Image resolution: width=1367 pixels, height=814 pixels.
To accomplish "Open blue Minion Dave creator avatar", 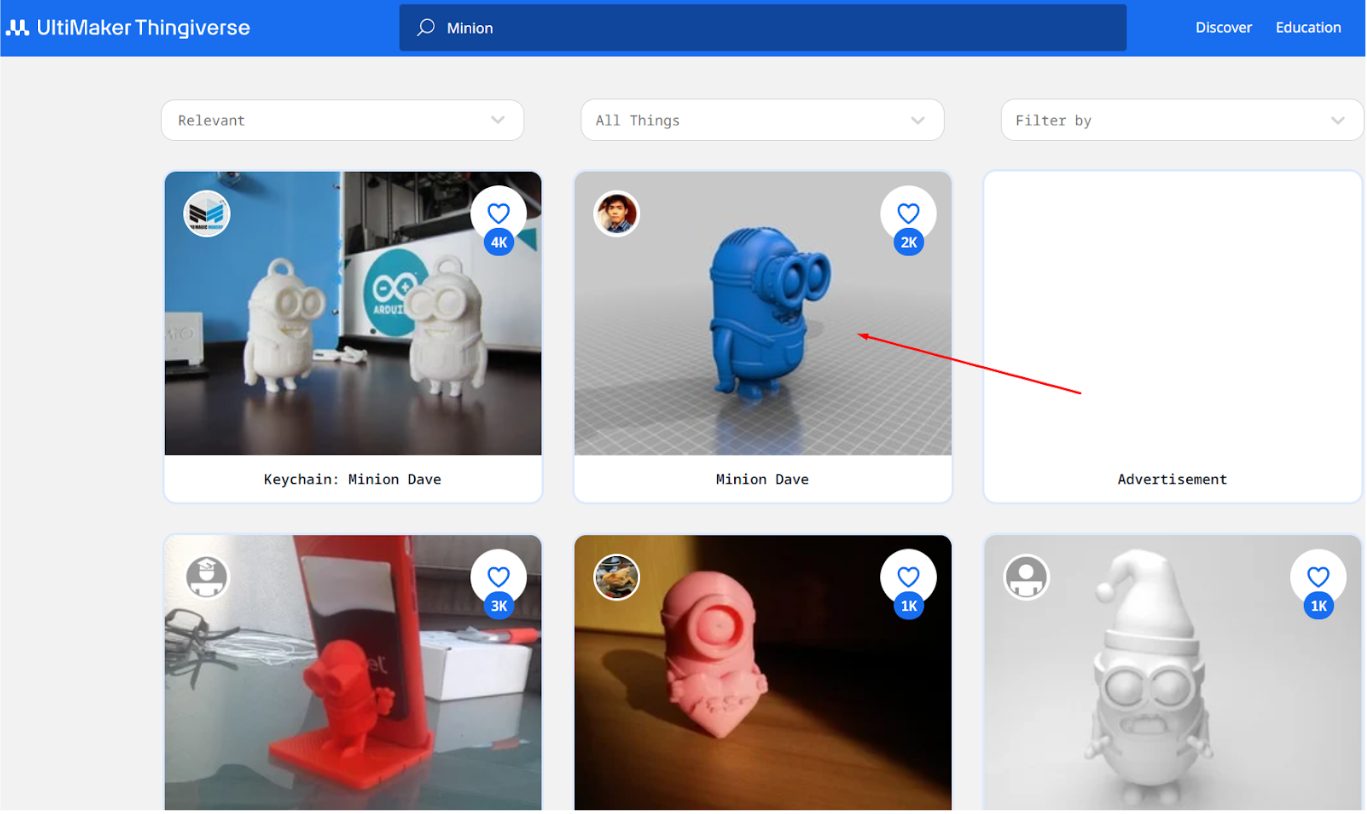I will pyautogui.click(x=617, y=214).
